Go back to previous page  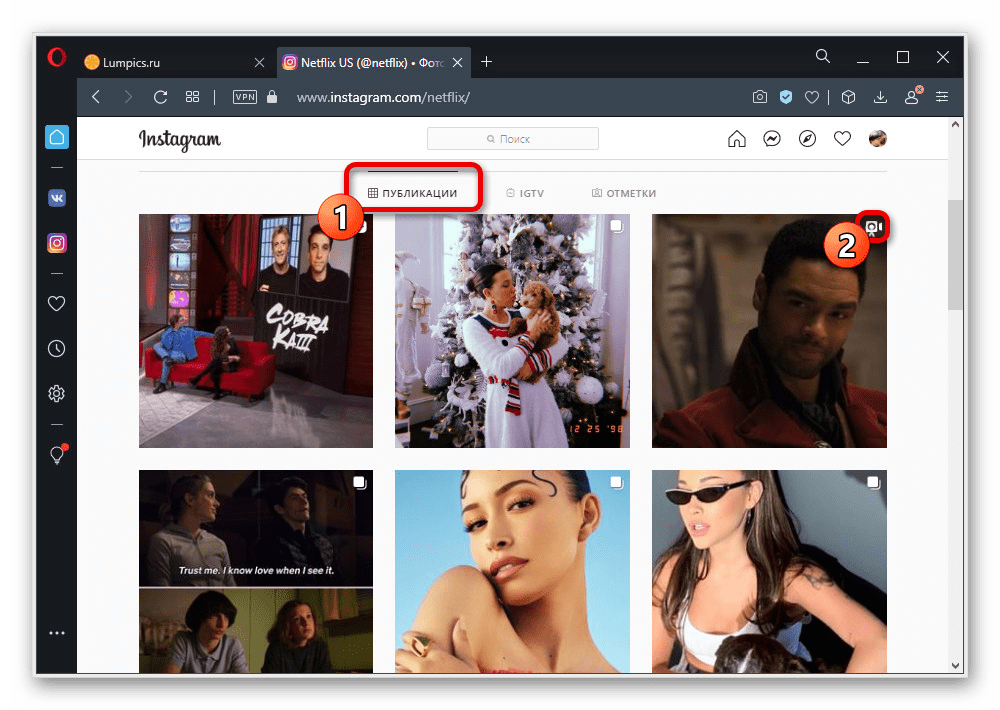point(96,97)
